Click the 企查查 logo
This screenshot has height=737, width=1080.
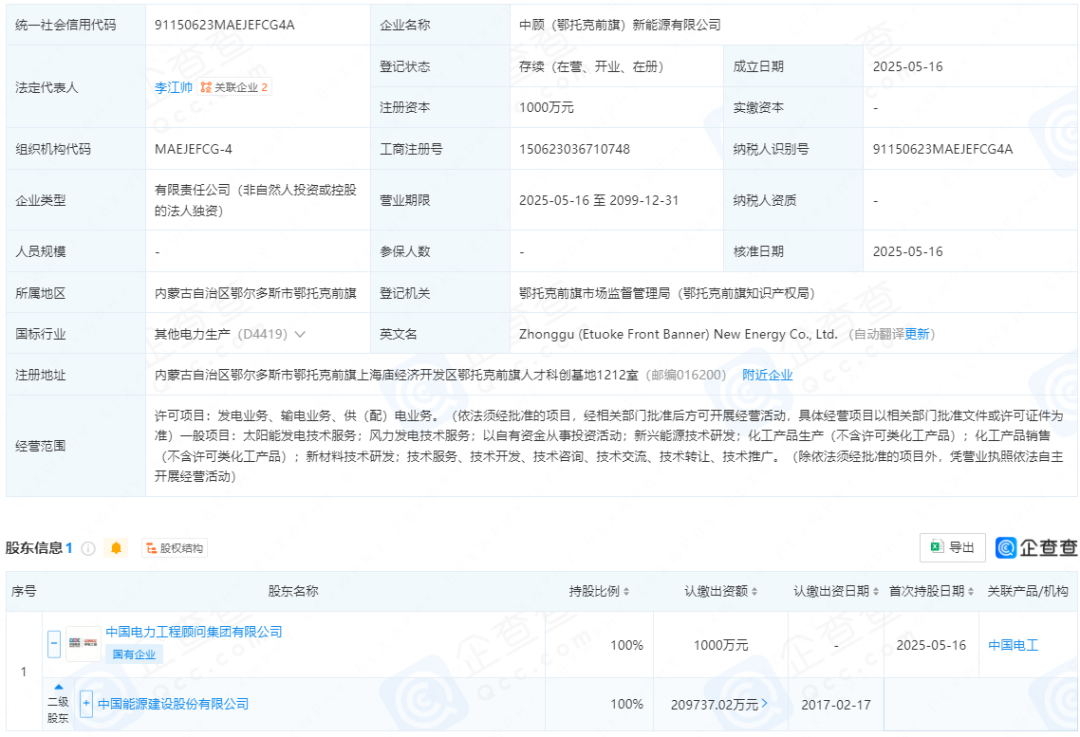tap(1036, 547)
